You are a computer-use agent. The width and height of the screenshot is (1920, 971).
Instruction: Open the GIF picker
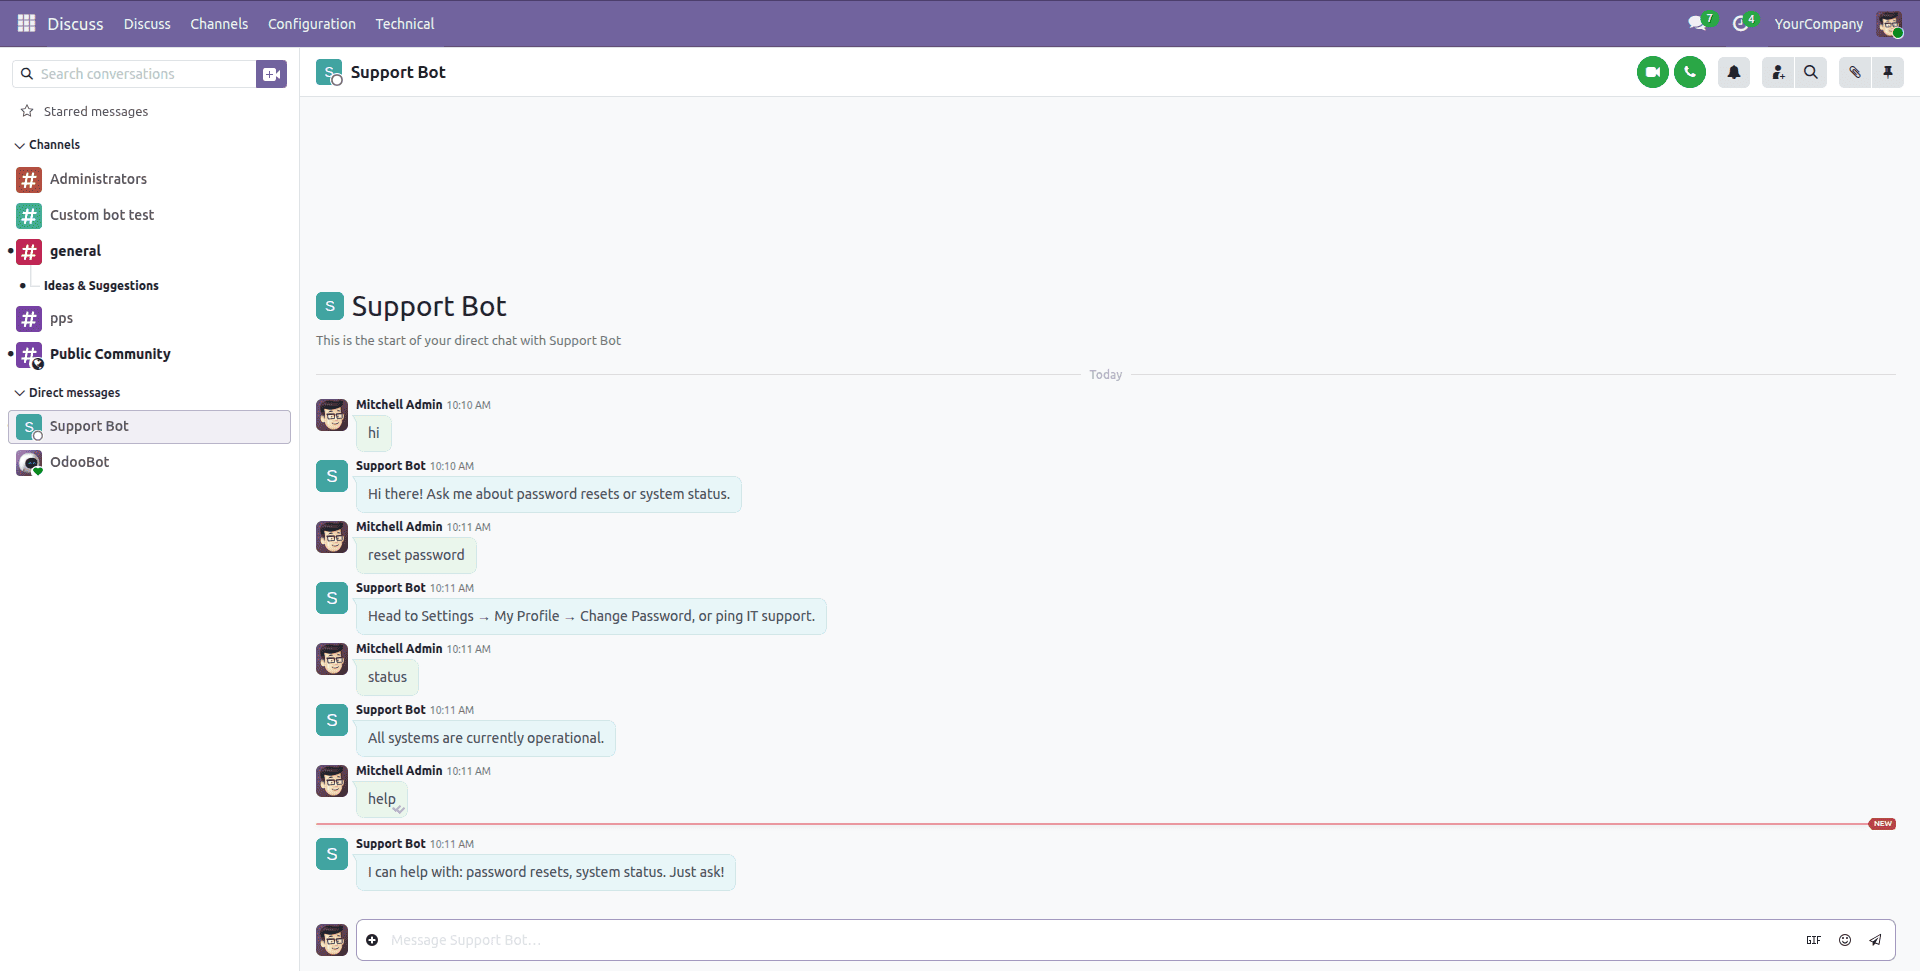click(x=1813, y=940)
